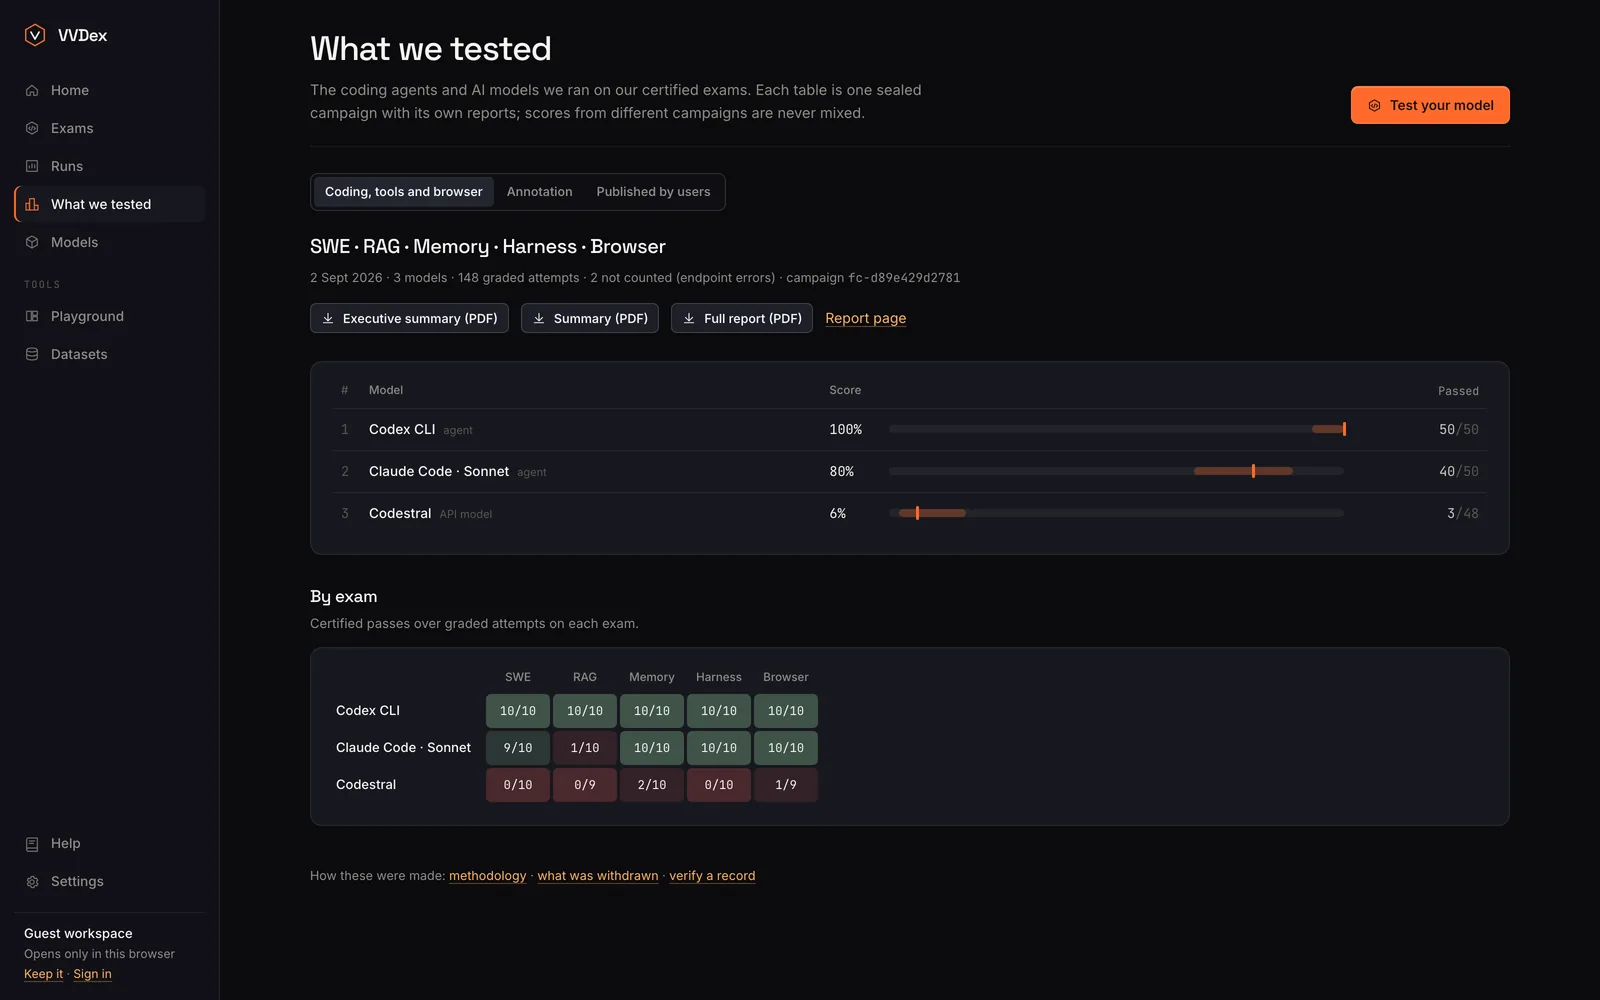Screen dimensions: 1600x1000
Task: Open the verify a record link
Action: coord(712,876)
